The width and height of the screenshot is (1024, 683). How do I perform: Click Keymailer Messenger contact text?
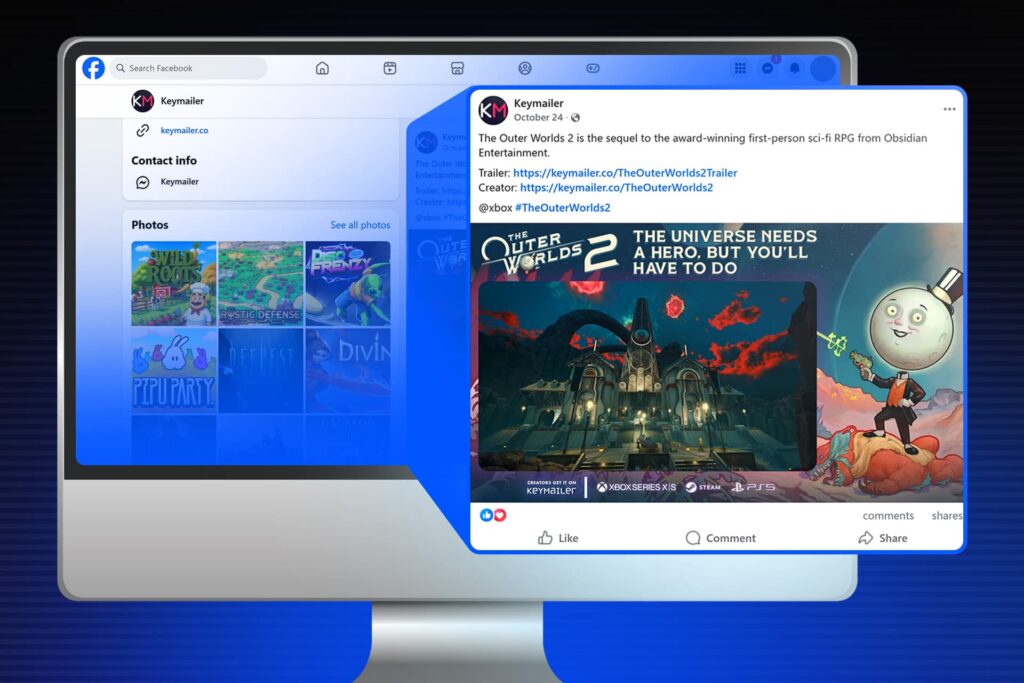click(x=180, y=182)
